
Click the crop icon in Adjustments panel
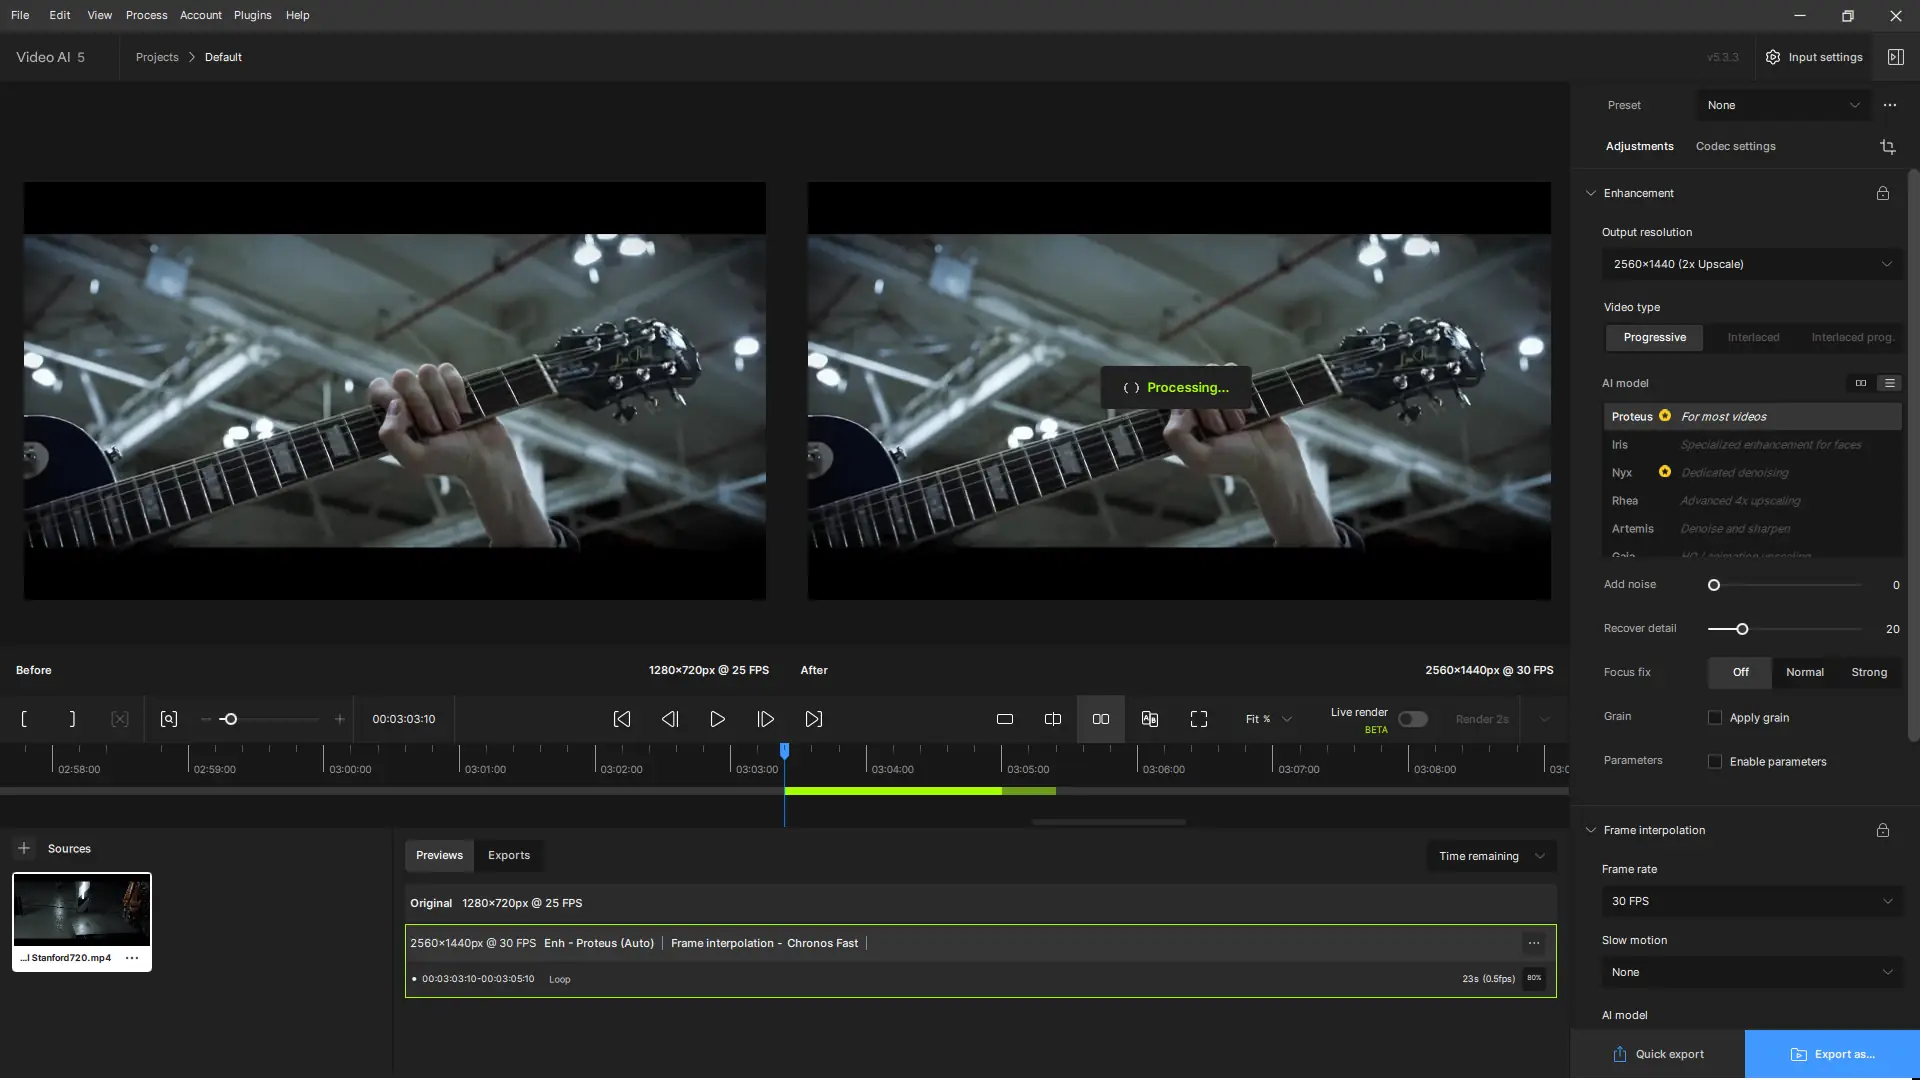coord(1887,147)
